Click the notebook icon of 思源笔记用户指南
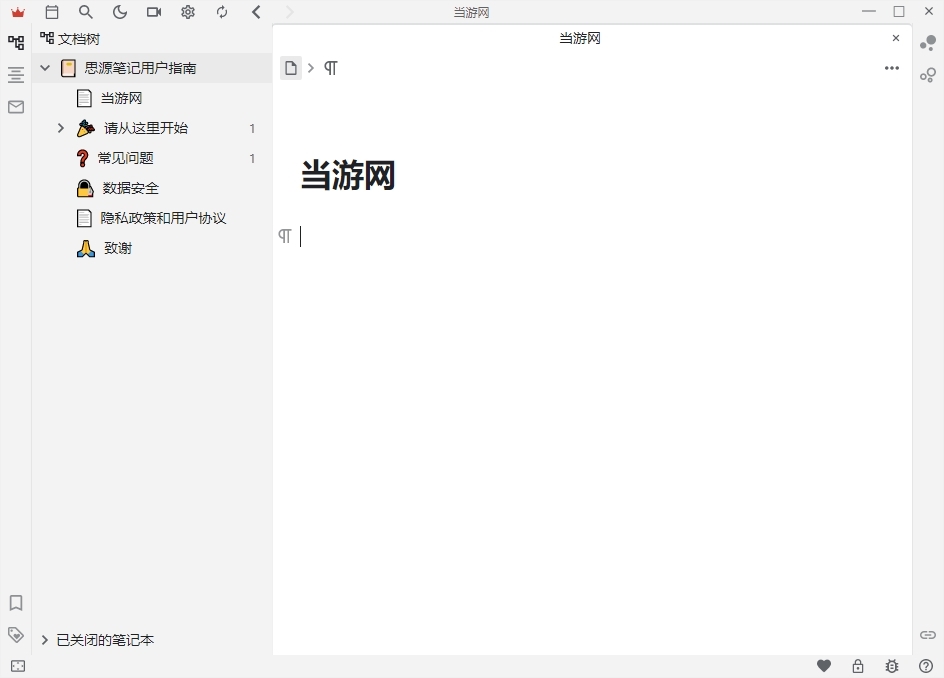Screen dimensions: 944x678 click(69, 68)
